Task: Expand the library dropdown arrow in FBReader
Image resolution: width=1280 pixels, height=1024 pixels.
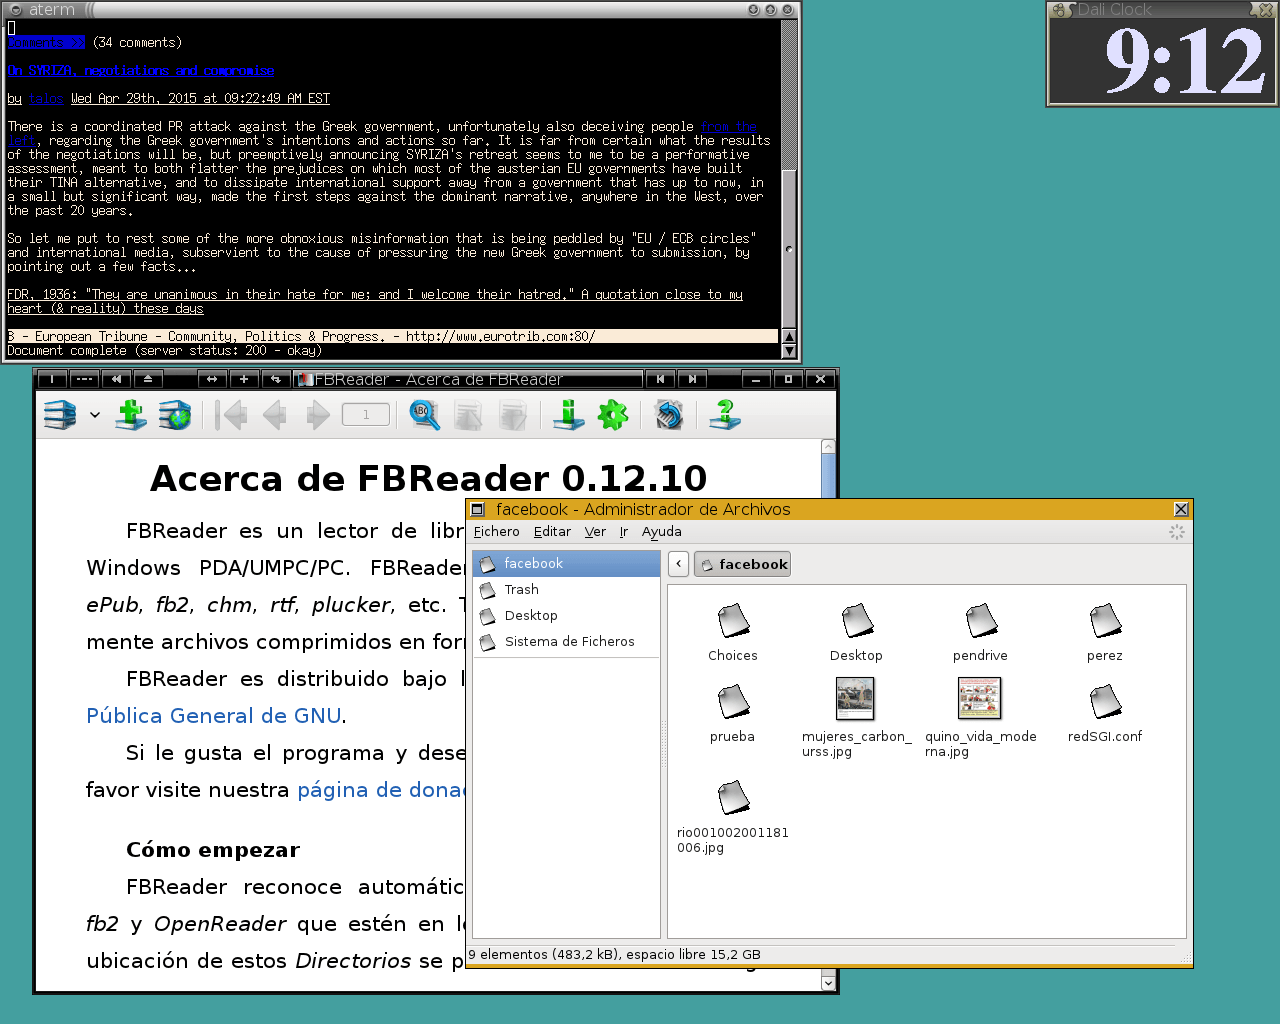Action: 95,415
